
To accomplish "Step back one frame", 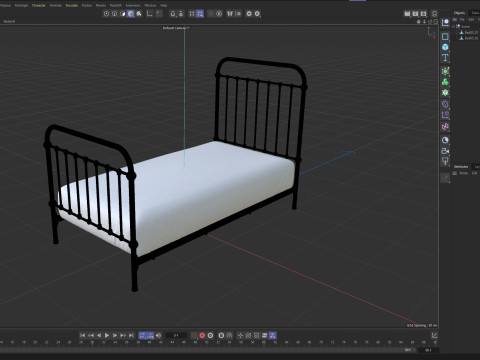I will point(99,335).
